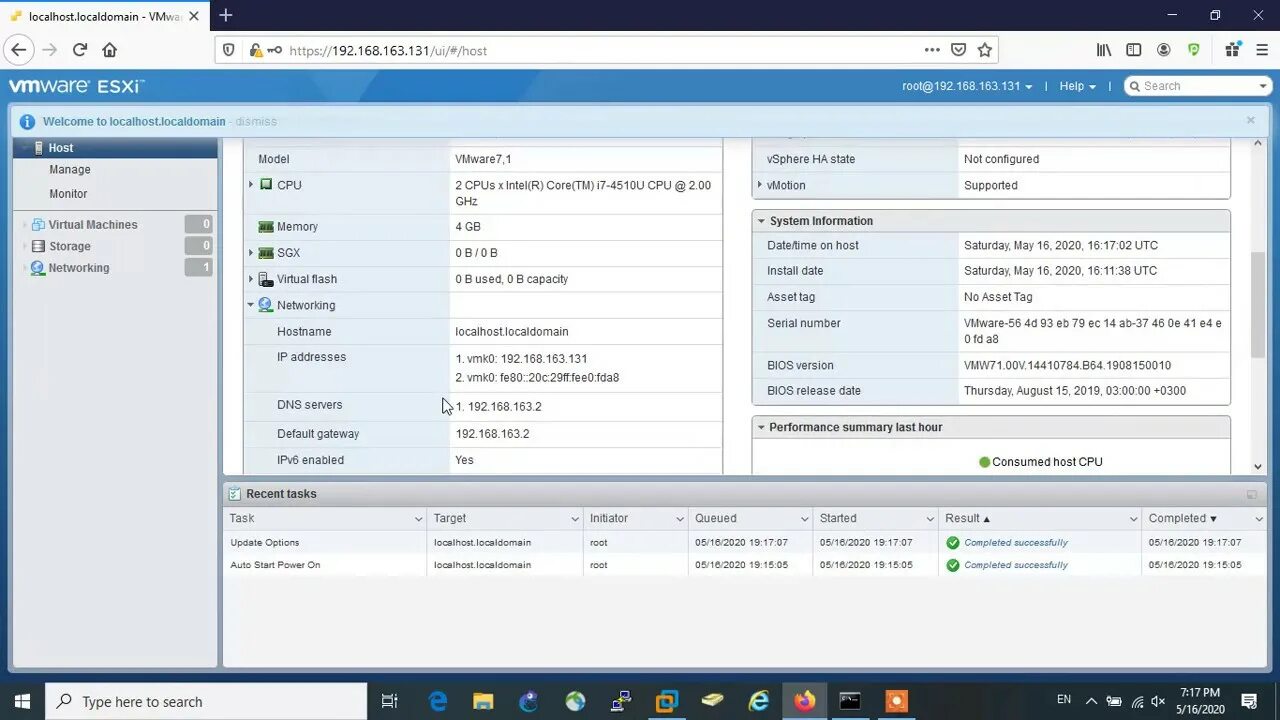Collapse the System Information panel
This screenshot has width=1280, height=720.
point(761,221)
